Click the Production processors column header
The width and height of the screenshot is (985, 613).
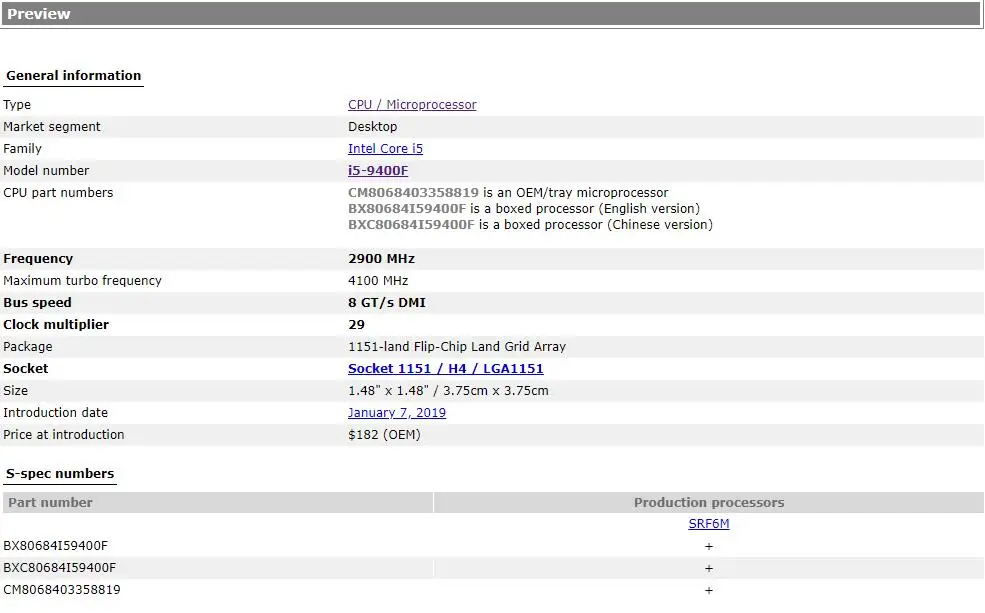709,502
